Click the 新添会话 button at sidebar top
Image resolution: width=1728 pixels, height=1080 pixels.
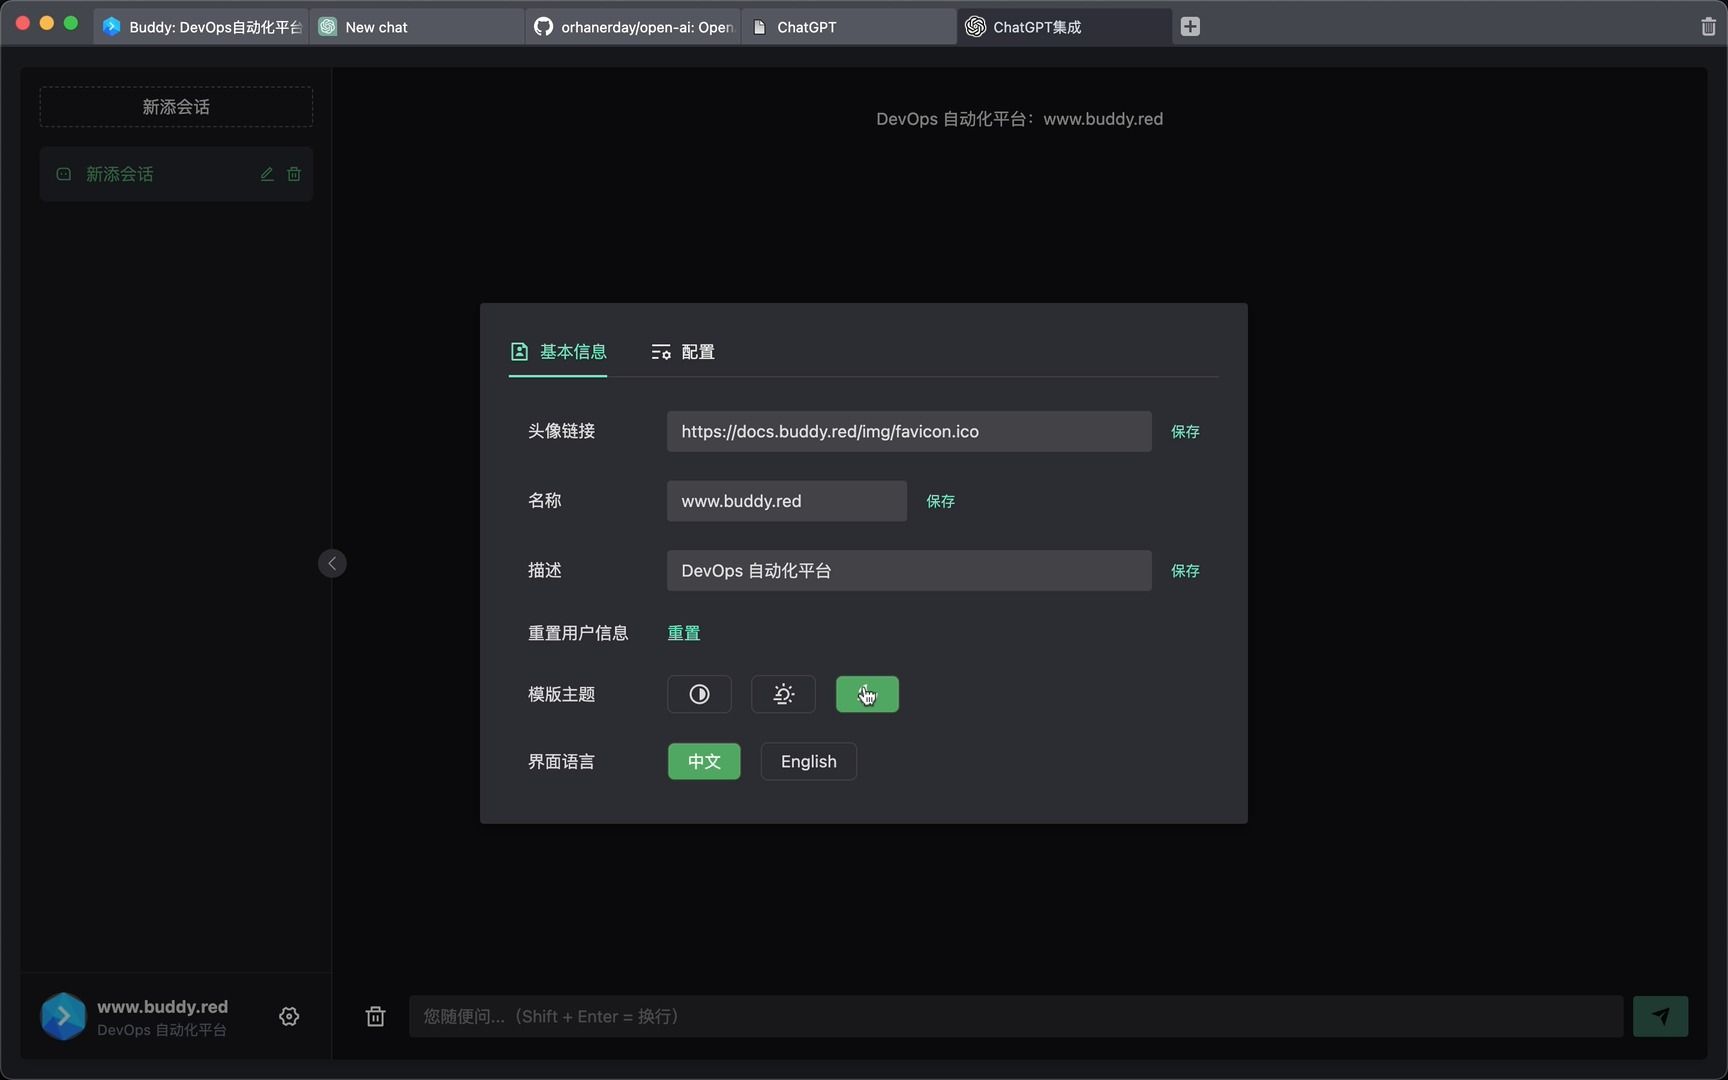[x=176, y=107]
